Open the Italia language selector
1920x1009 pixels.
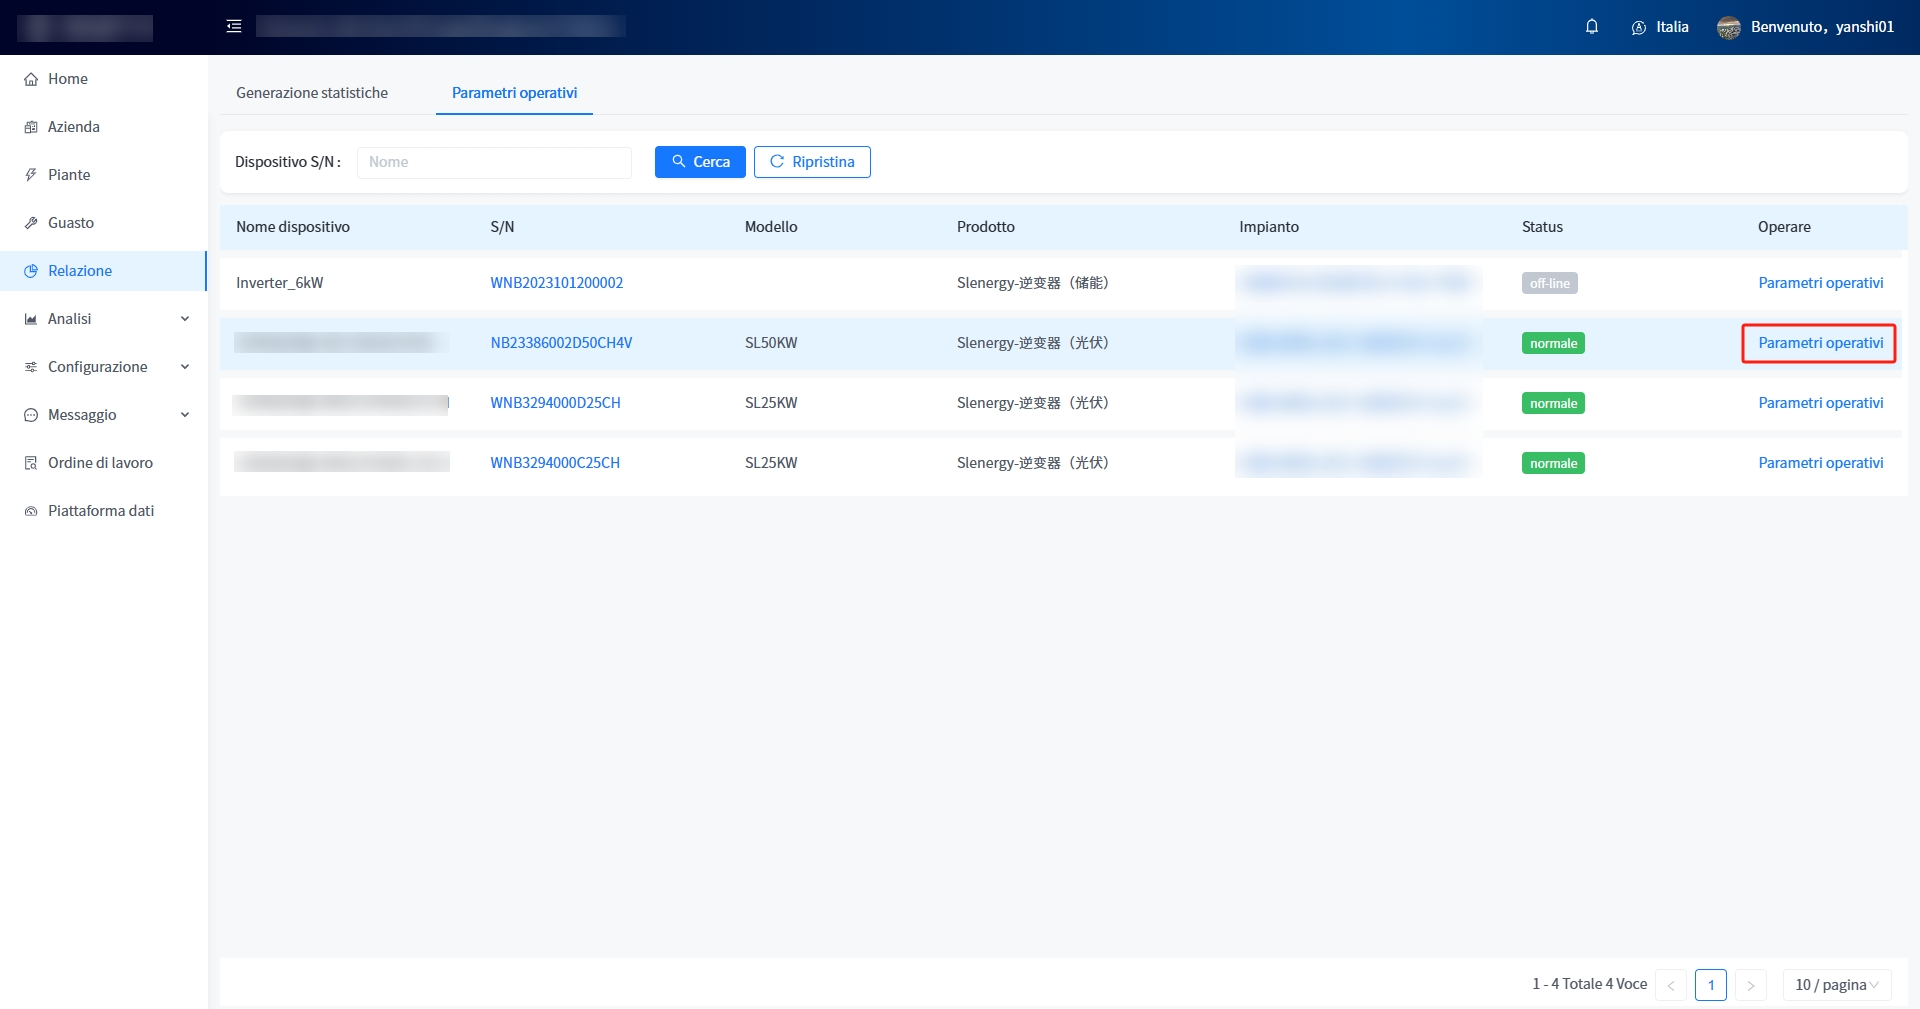1660,28
